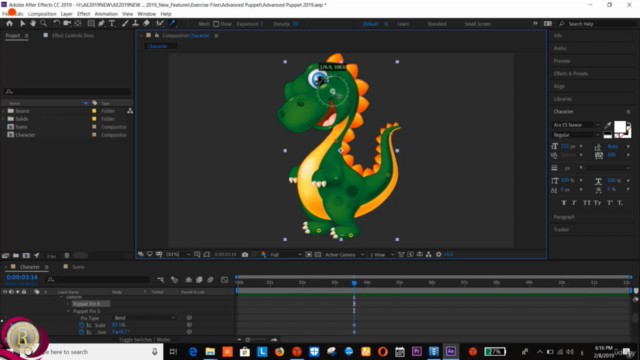Toggle transparency grid in composition viewer
Viewport: 640px width, 360px height.
[x=318, y=254]
